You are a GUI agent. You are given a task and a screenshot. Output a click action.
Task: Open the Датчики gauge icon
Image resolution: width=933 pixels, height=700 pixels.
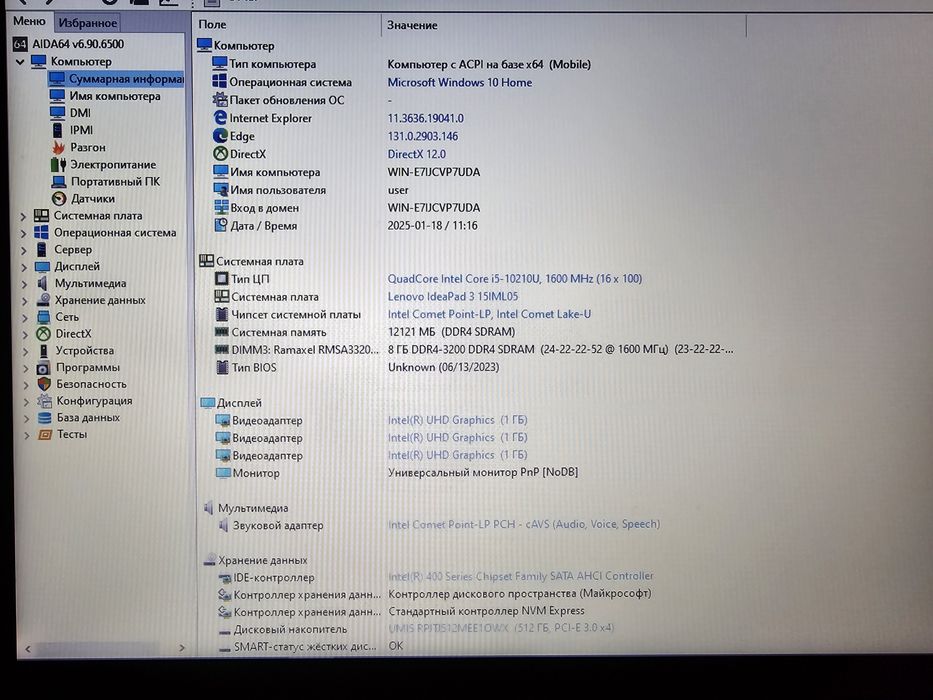[59, 199]
